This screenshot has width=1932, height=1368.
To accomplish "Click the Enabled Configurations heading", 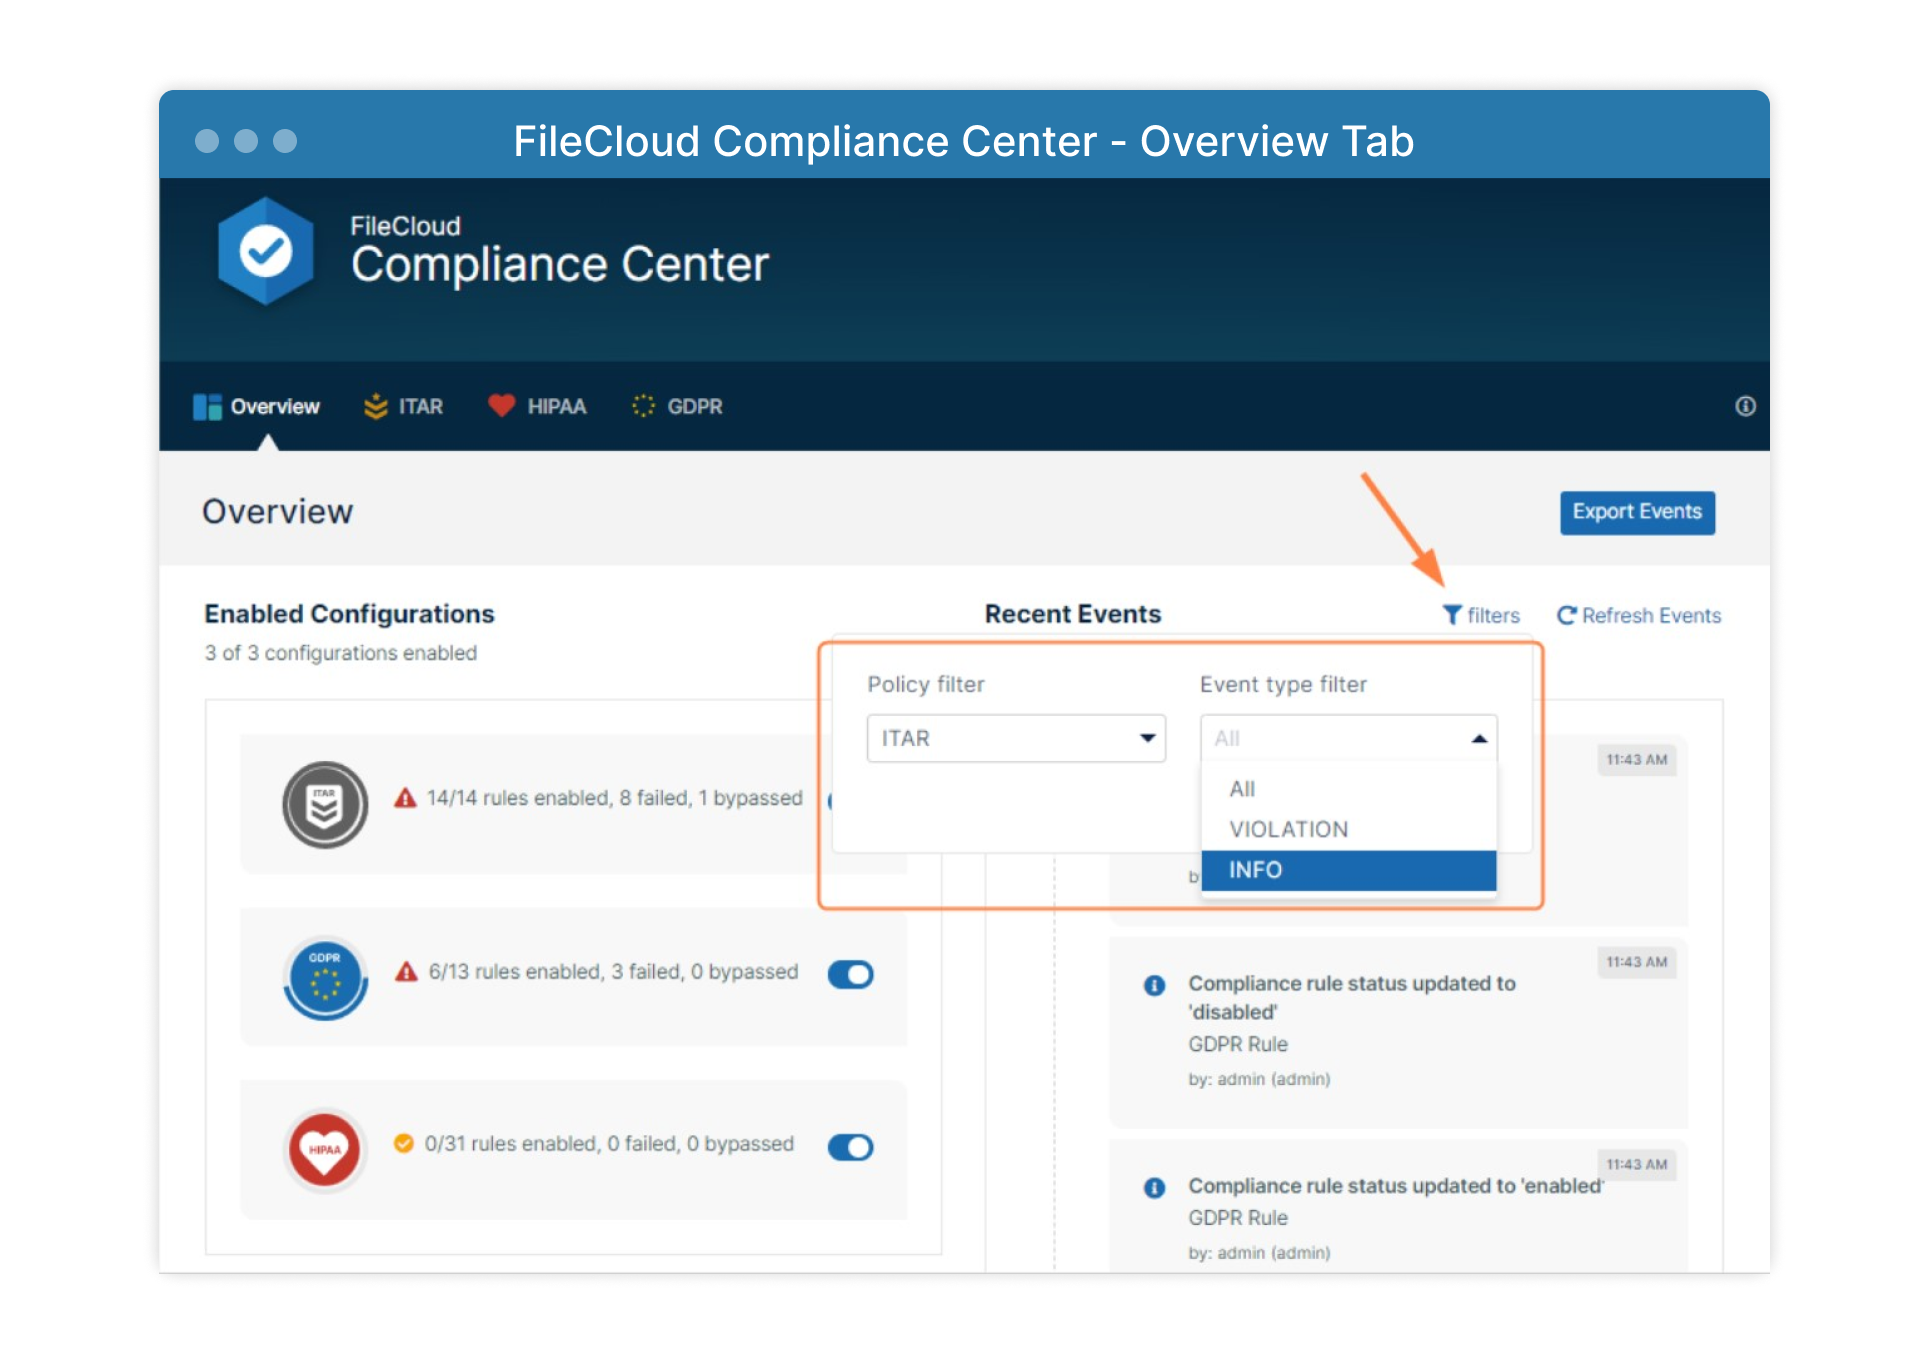I will click(x=350, y=614).
